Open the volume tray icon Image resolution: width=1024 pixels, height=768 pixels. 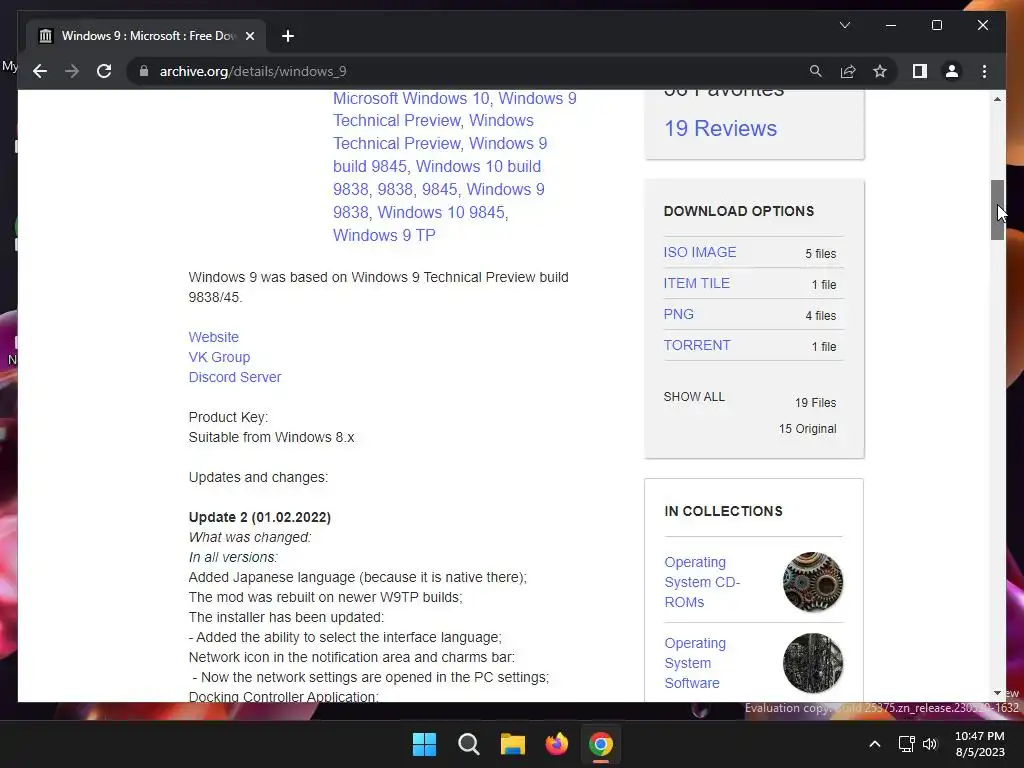(x=930, y=744)
